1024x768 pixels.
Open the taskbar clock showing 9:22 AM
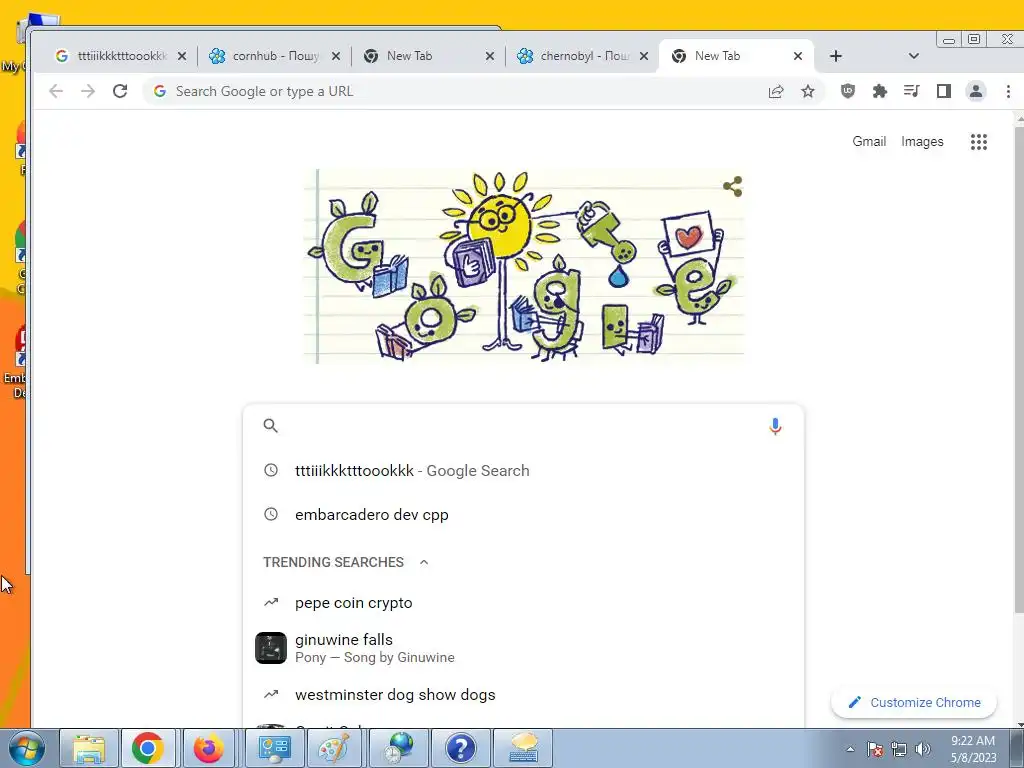pos(973,749)
